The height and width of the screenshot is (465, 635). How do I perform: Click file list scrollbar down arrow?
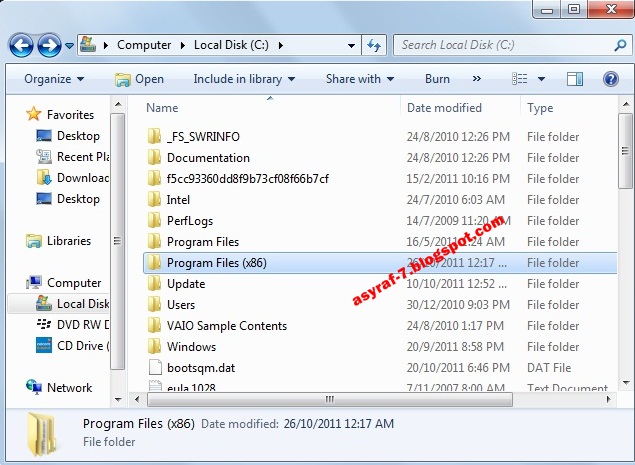click(x=626, y=383)
